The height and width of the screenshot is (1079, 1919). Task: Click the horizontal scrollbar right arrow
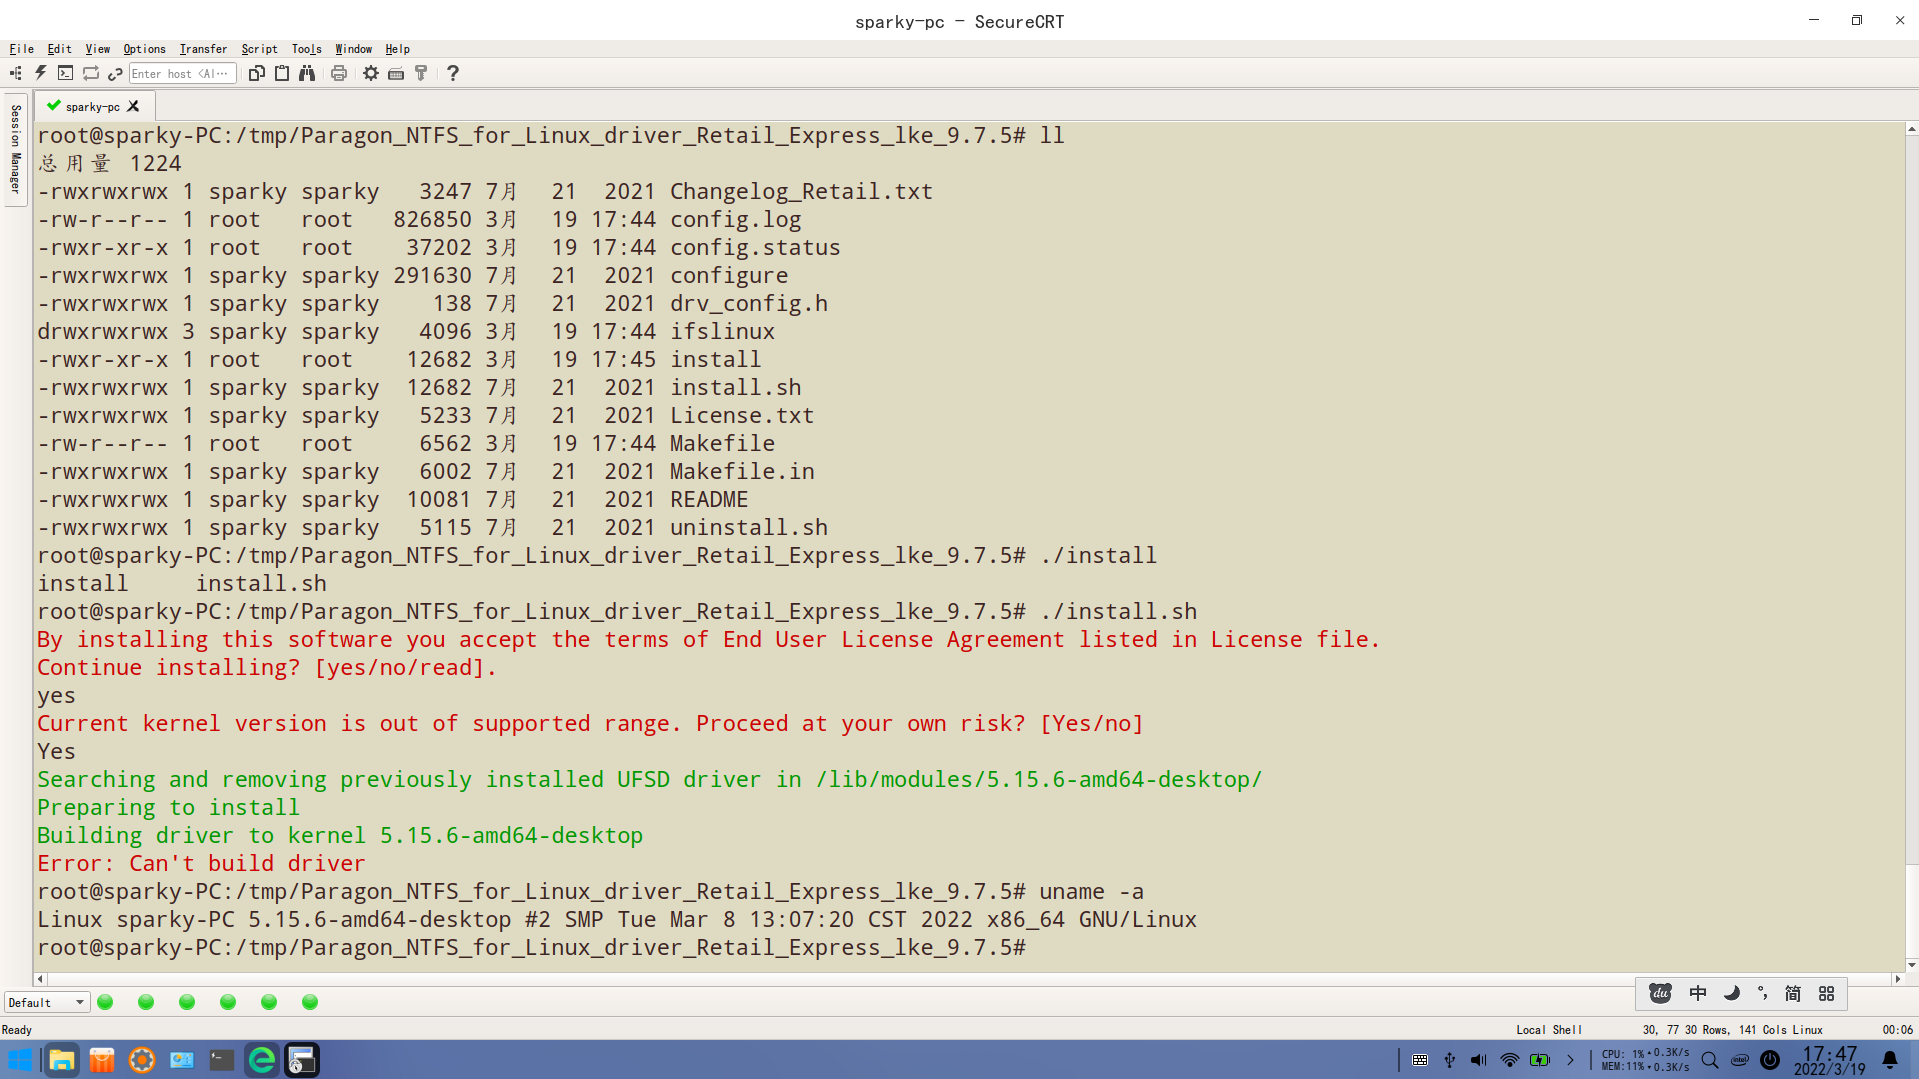click(1897, 979)
